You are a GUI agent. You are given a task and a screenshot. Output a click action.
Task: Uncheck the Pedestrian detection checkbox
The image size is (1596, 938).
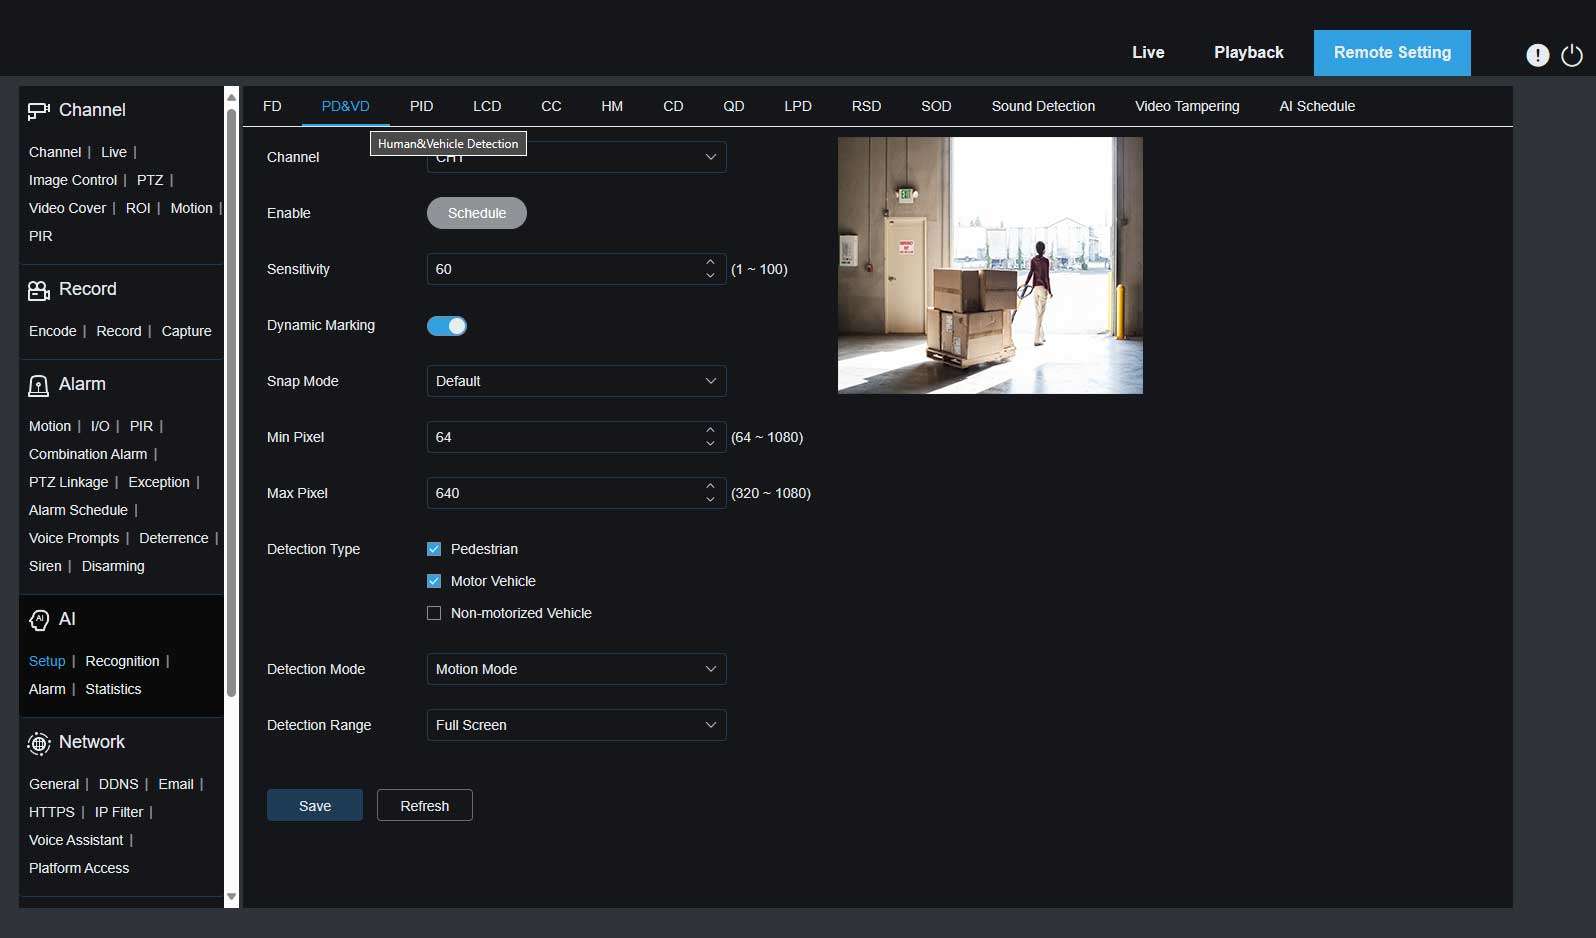(x=434, y=549)
